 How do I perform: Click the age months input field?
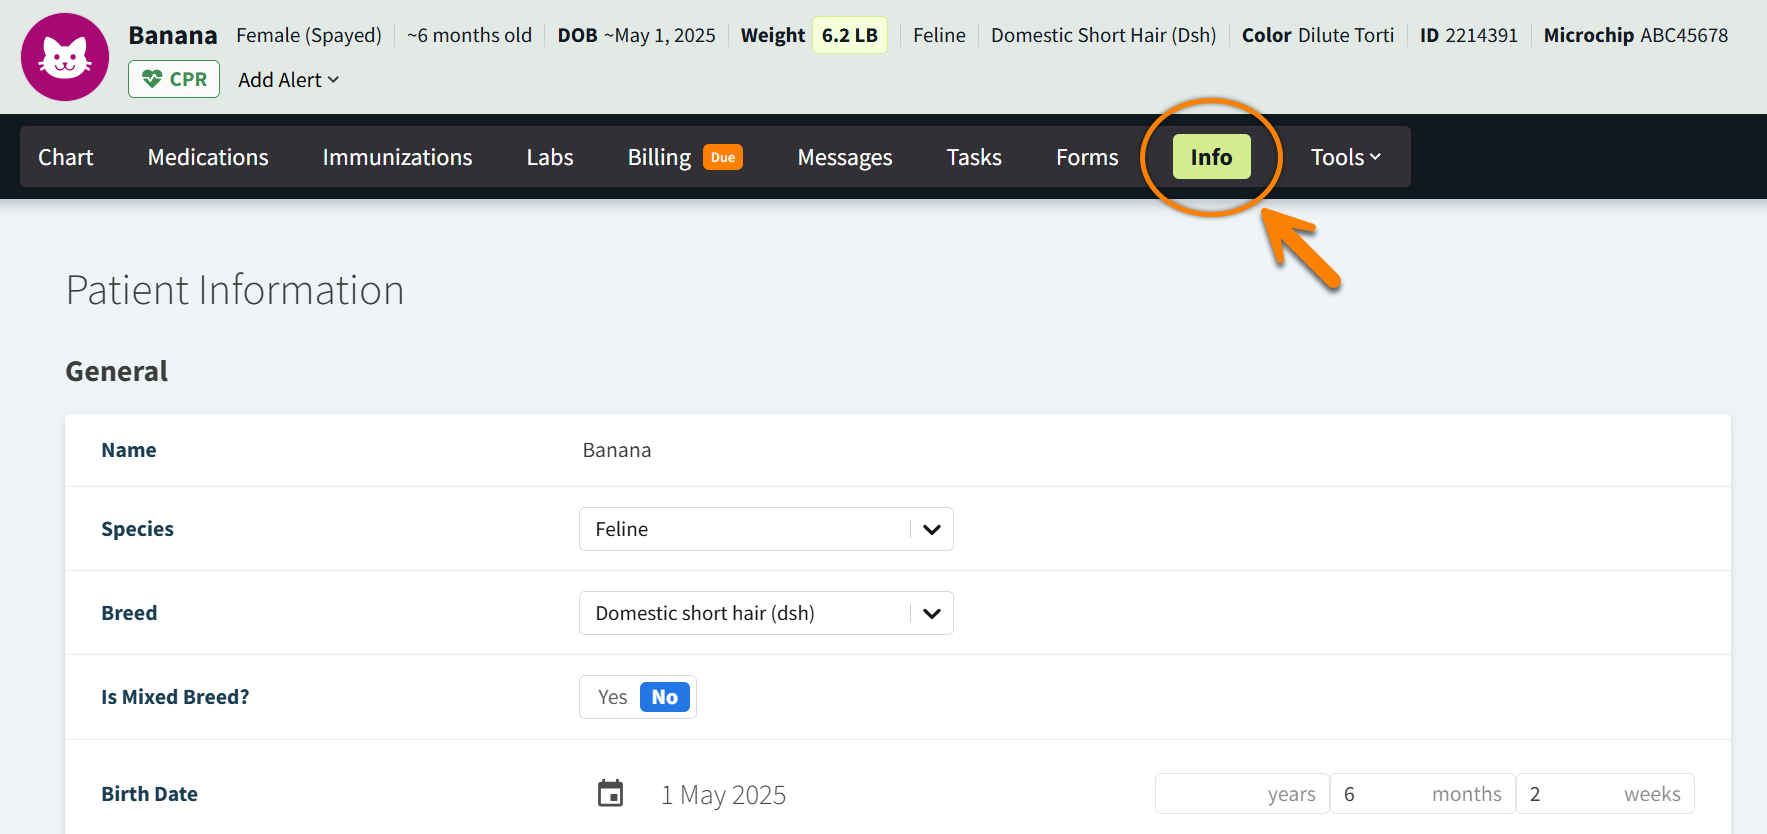click(x=1380, y=794)
